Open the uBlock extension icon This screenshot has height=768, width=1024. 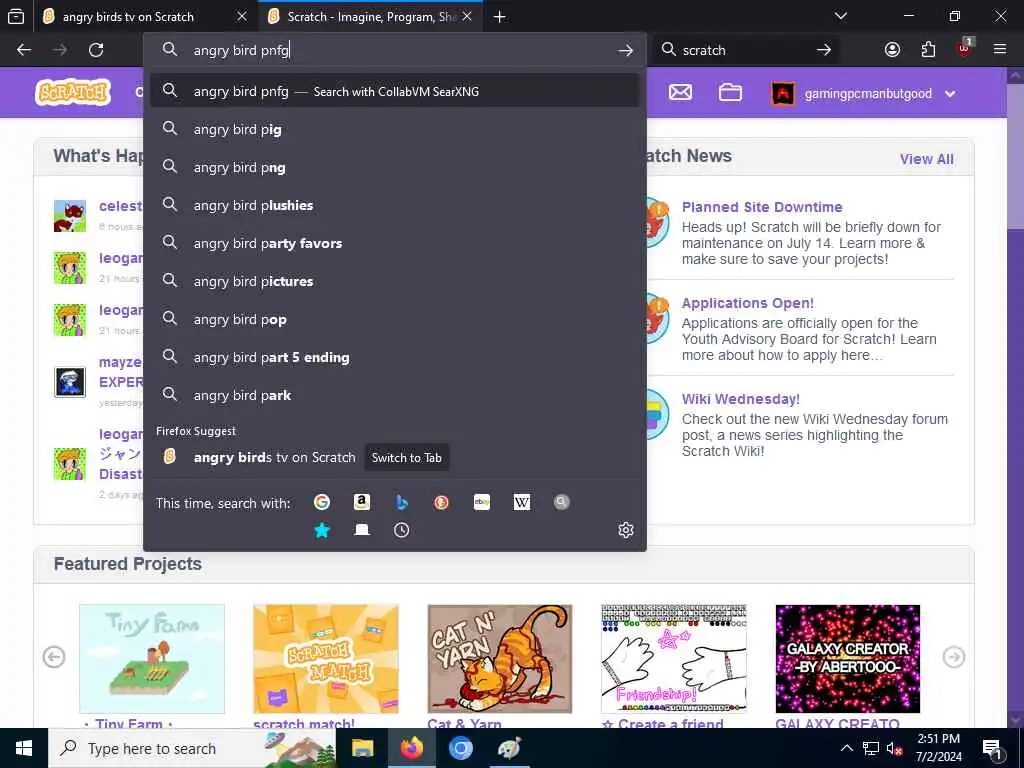(965, 49)
